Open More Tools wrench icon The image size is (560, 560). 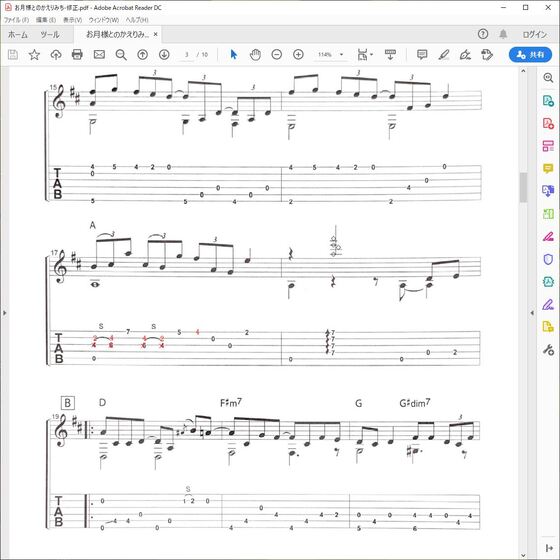click(548, 349)
